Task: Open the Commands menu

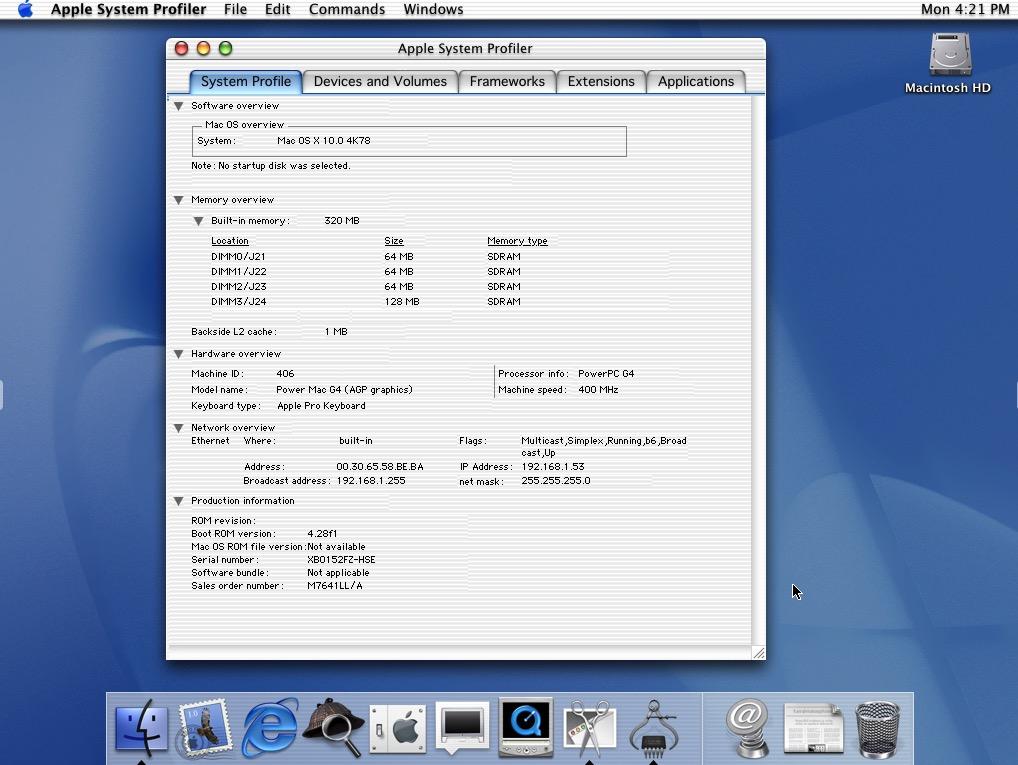Action: tap(347, 9)
